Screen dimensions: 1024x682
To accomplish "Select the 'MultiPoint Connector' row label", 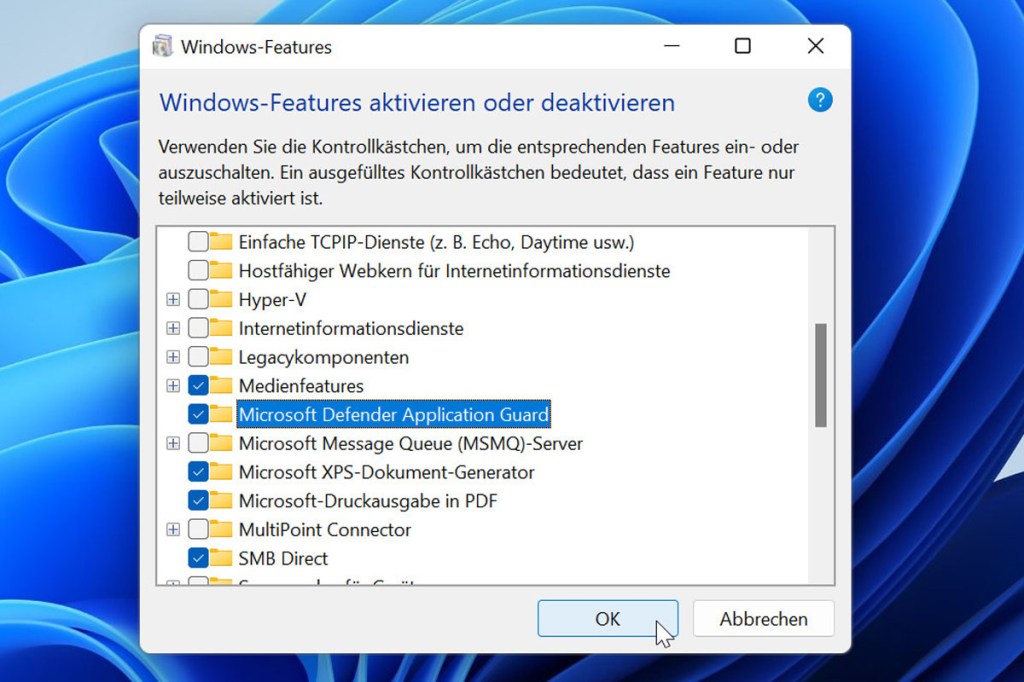I will (x=325, y=529).
